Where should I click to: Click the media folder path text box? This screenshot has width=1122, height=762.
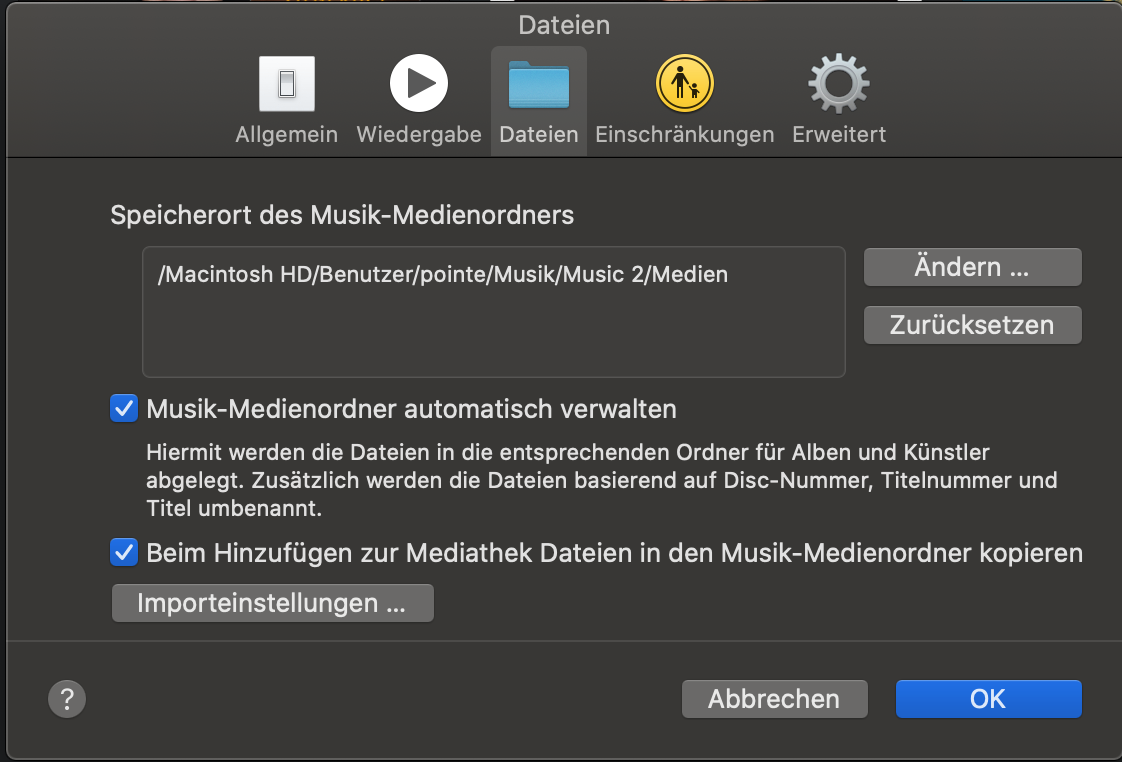click(494, 312)
